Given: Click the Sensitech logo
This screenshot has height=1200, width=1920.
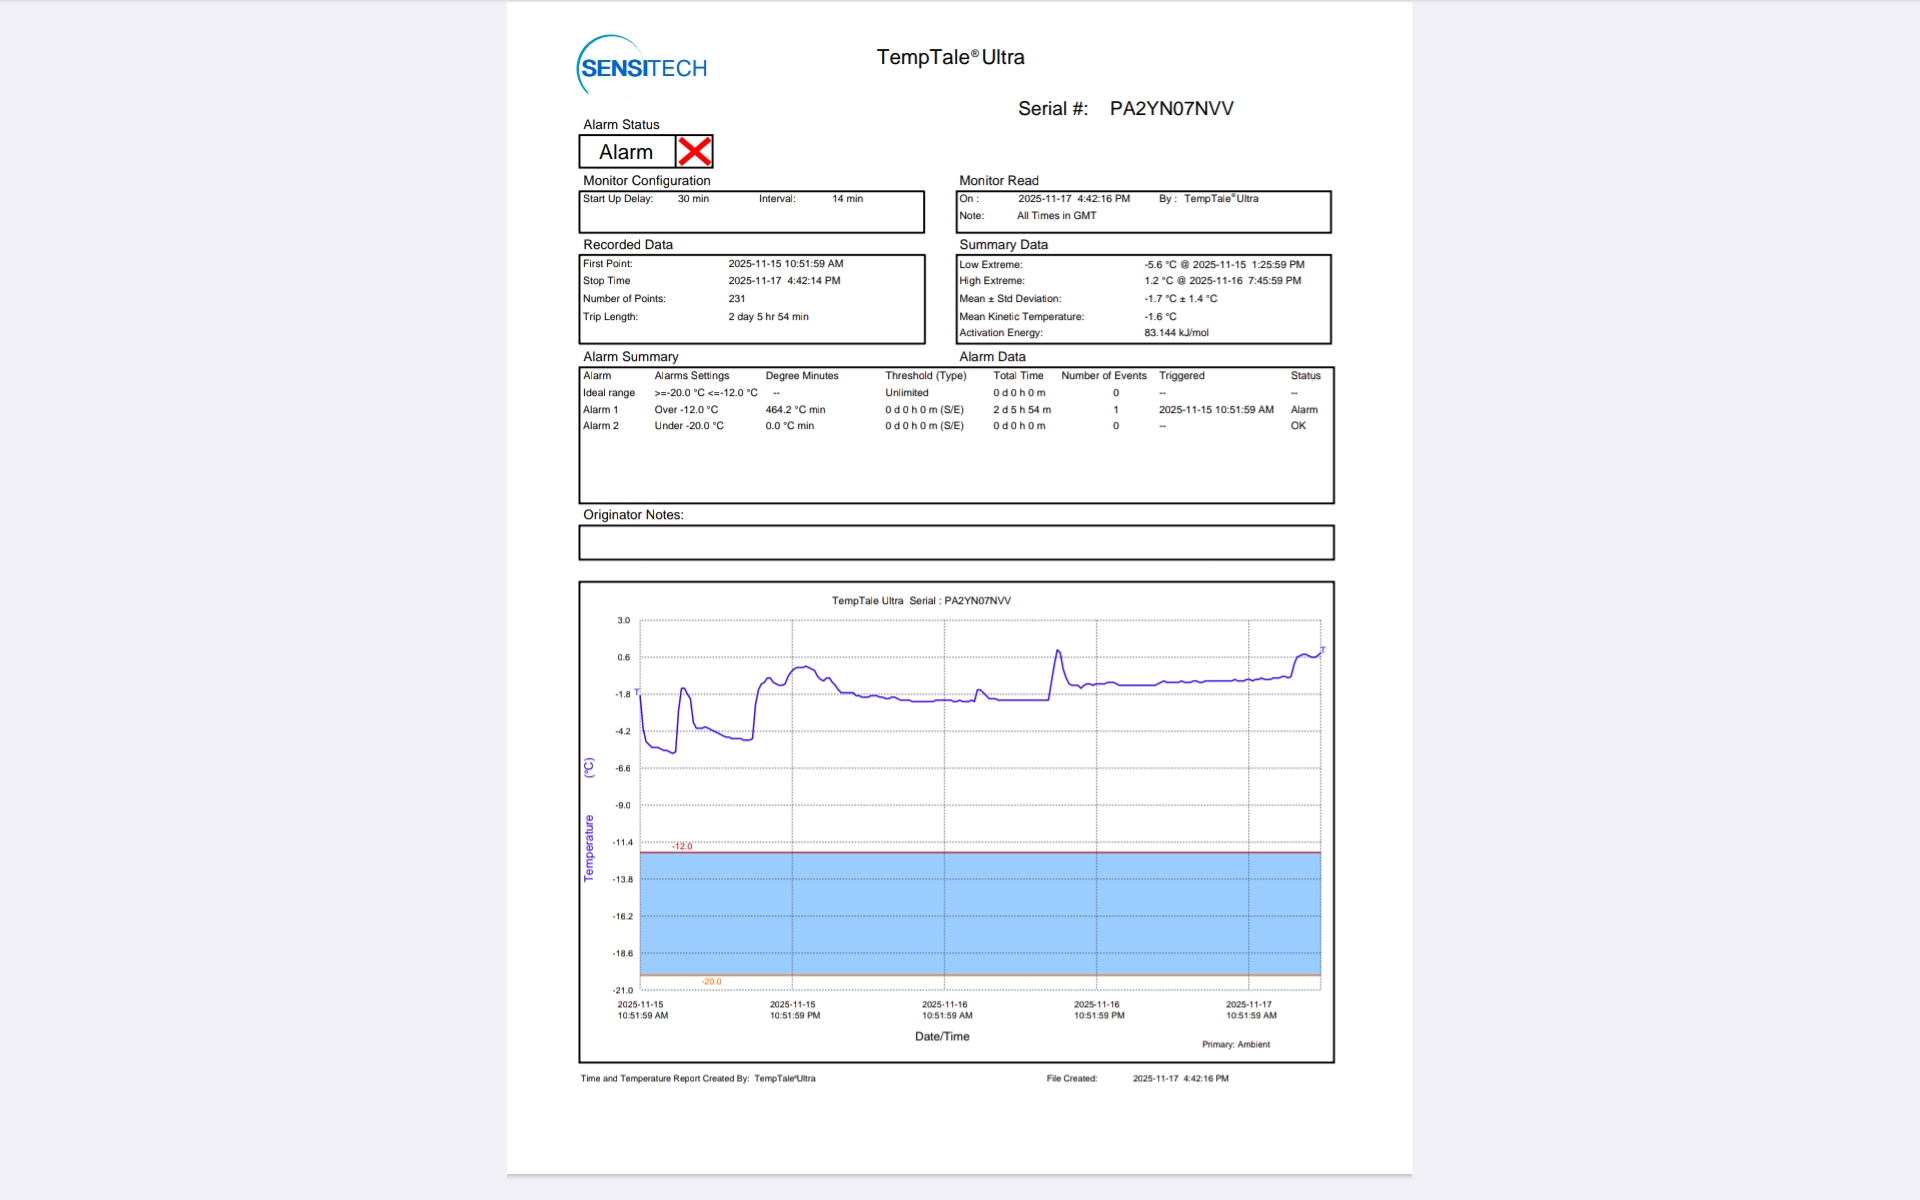Looking at the screenshot, I should 642,66.
